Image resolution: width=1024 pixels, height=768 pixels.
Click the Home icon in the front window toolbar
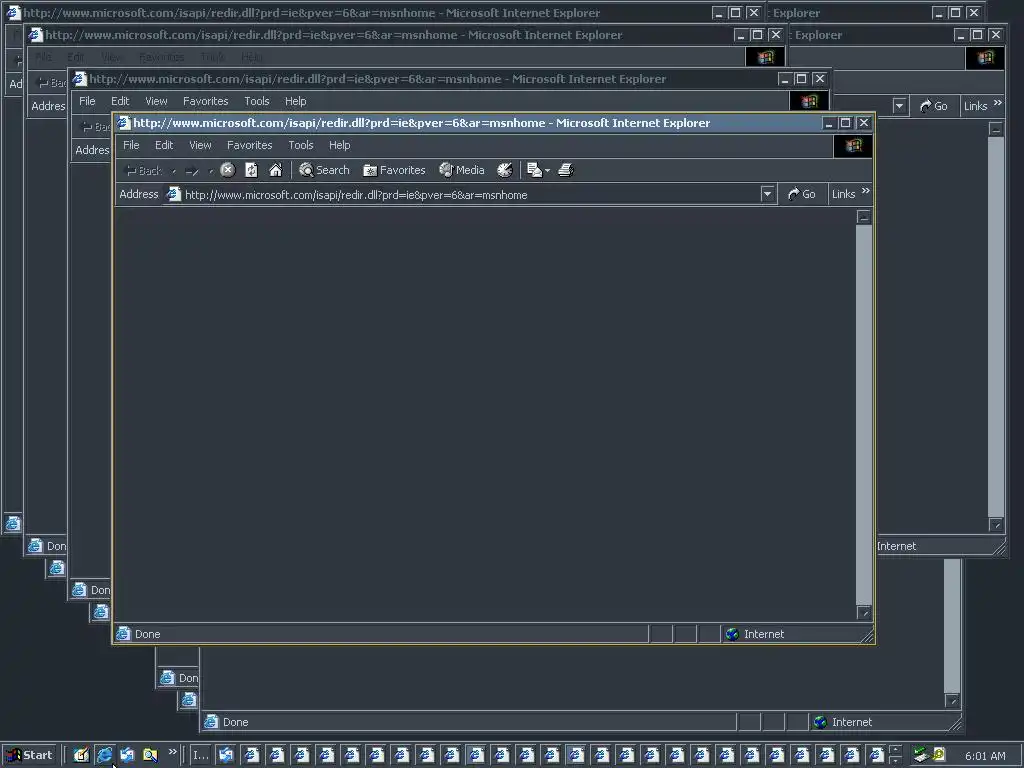pyautogui.click(x=276, y=170)
